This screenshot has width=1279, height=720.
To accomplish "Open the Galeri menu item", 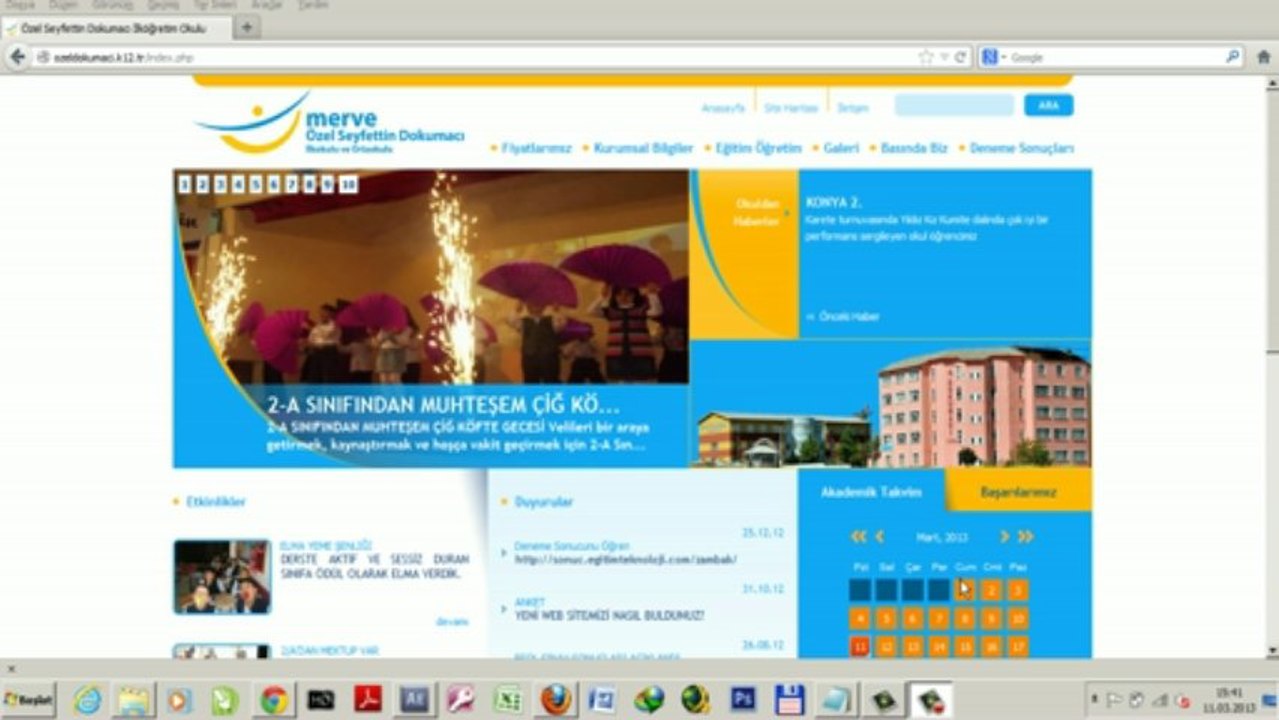I will tap(841, 148).
